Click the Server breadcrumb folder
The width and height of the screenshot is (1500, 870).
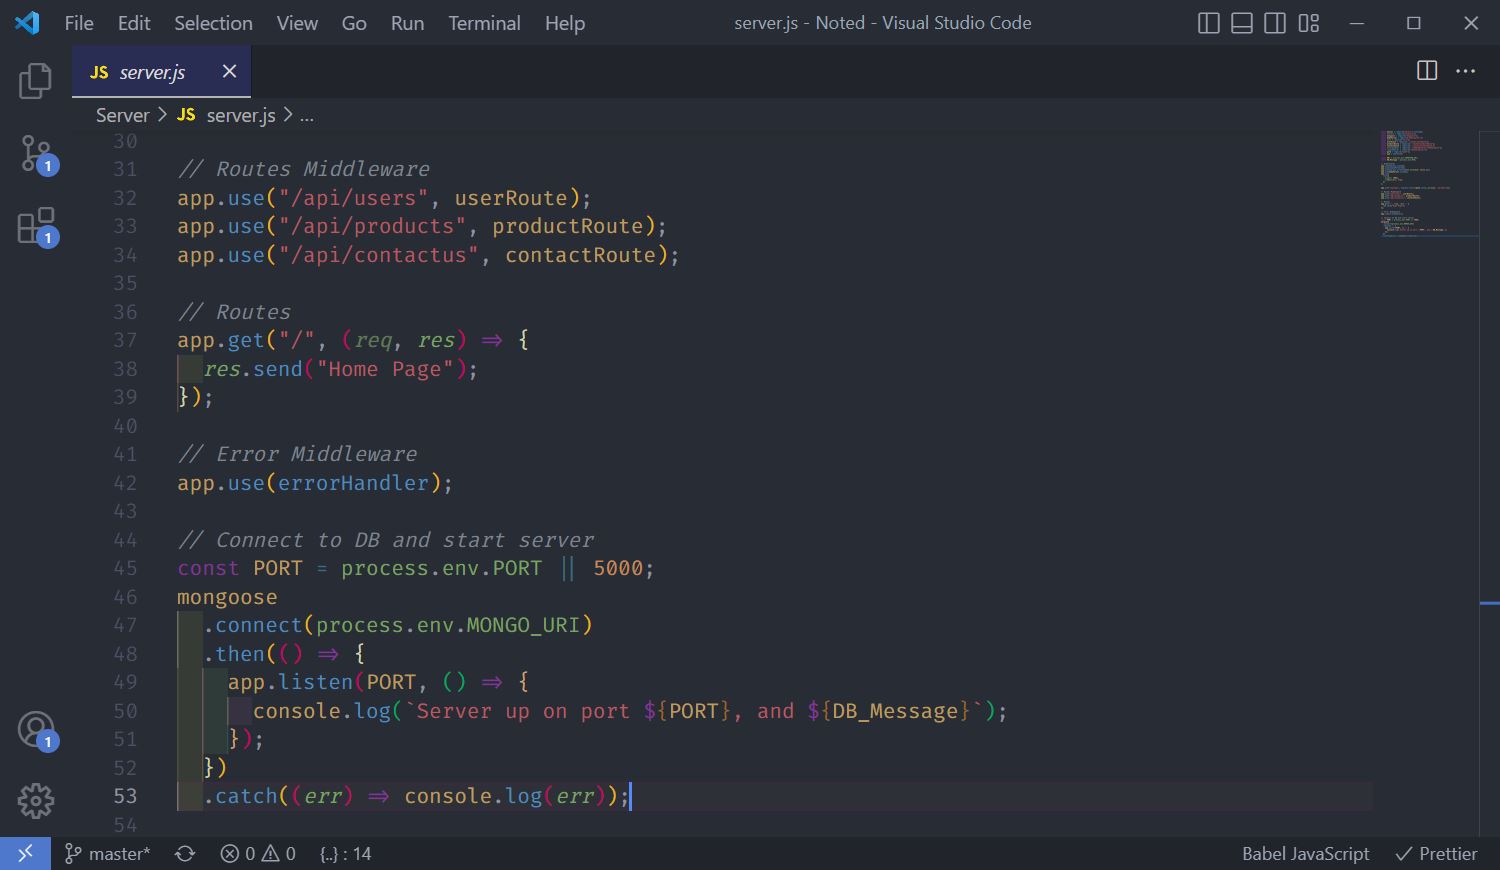click(122, 115)
